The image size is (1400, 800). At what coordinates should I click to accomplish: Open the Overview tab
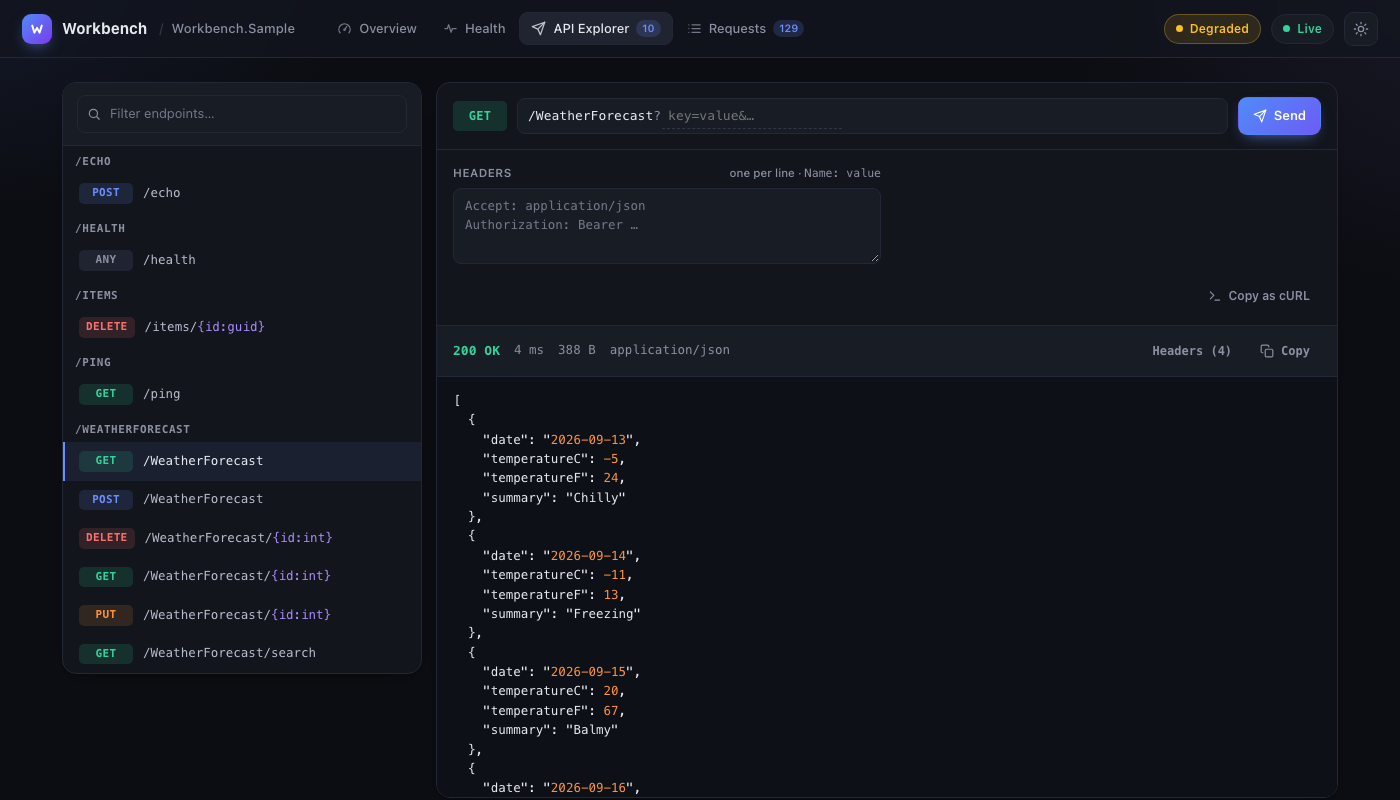click(x=377, y=29)
